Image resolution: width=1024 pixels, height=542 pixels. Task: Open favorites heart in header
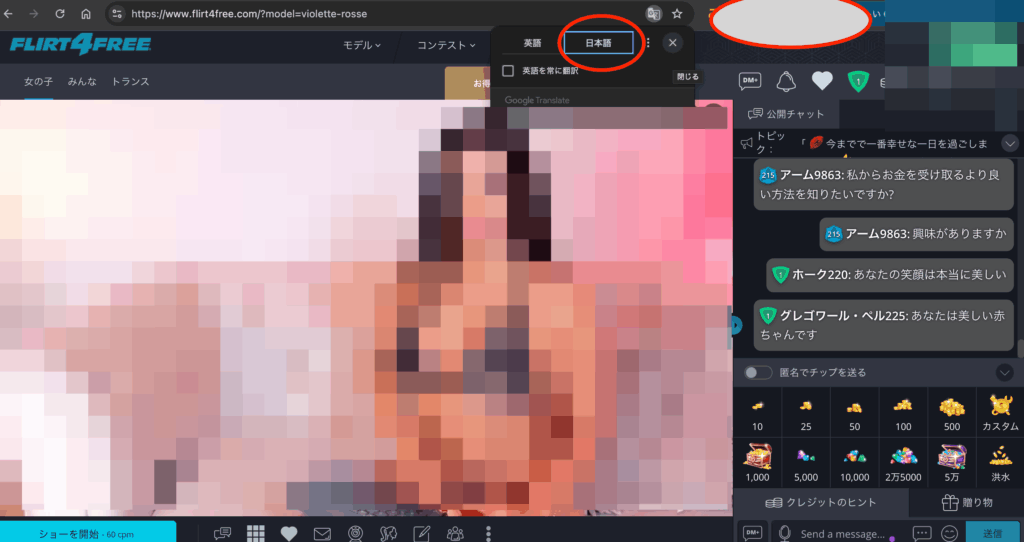(x=822, y=81)
